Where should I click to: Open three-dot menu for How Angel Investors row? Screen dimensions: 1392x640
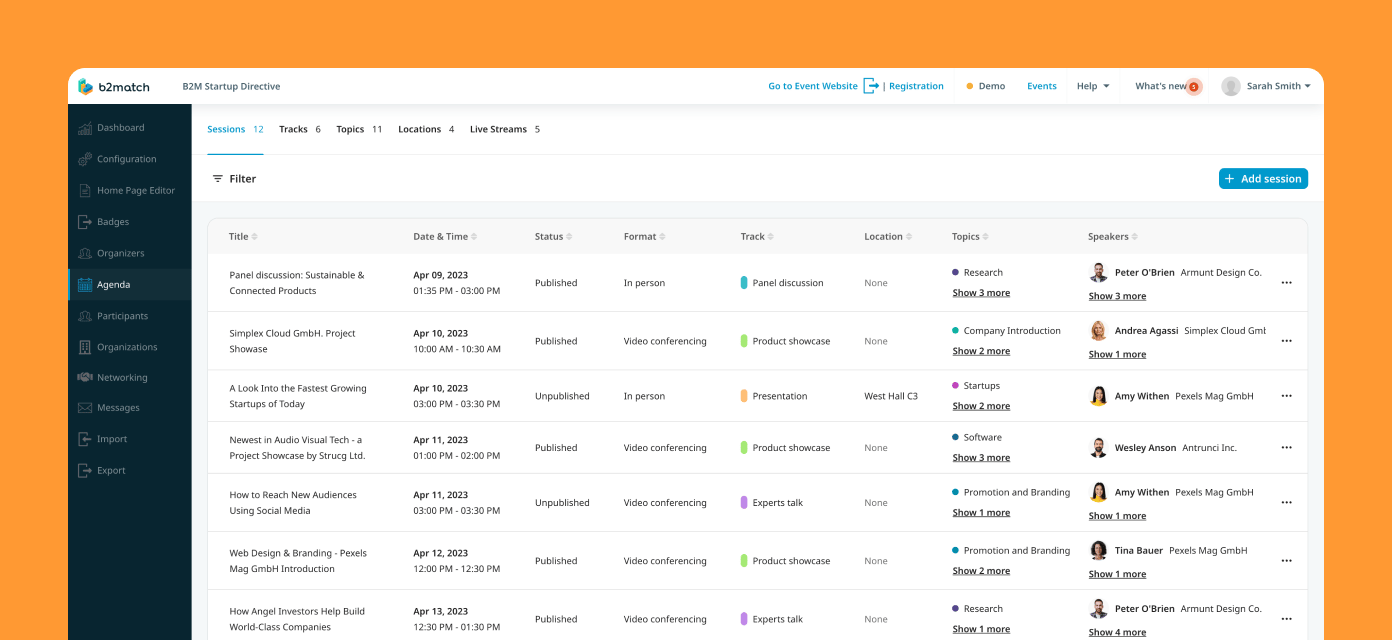[1286, 619]
